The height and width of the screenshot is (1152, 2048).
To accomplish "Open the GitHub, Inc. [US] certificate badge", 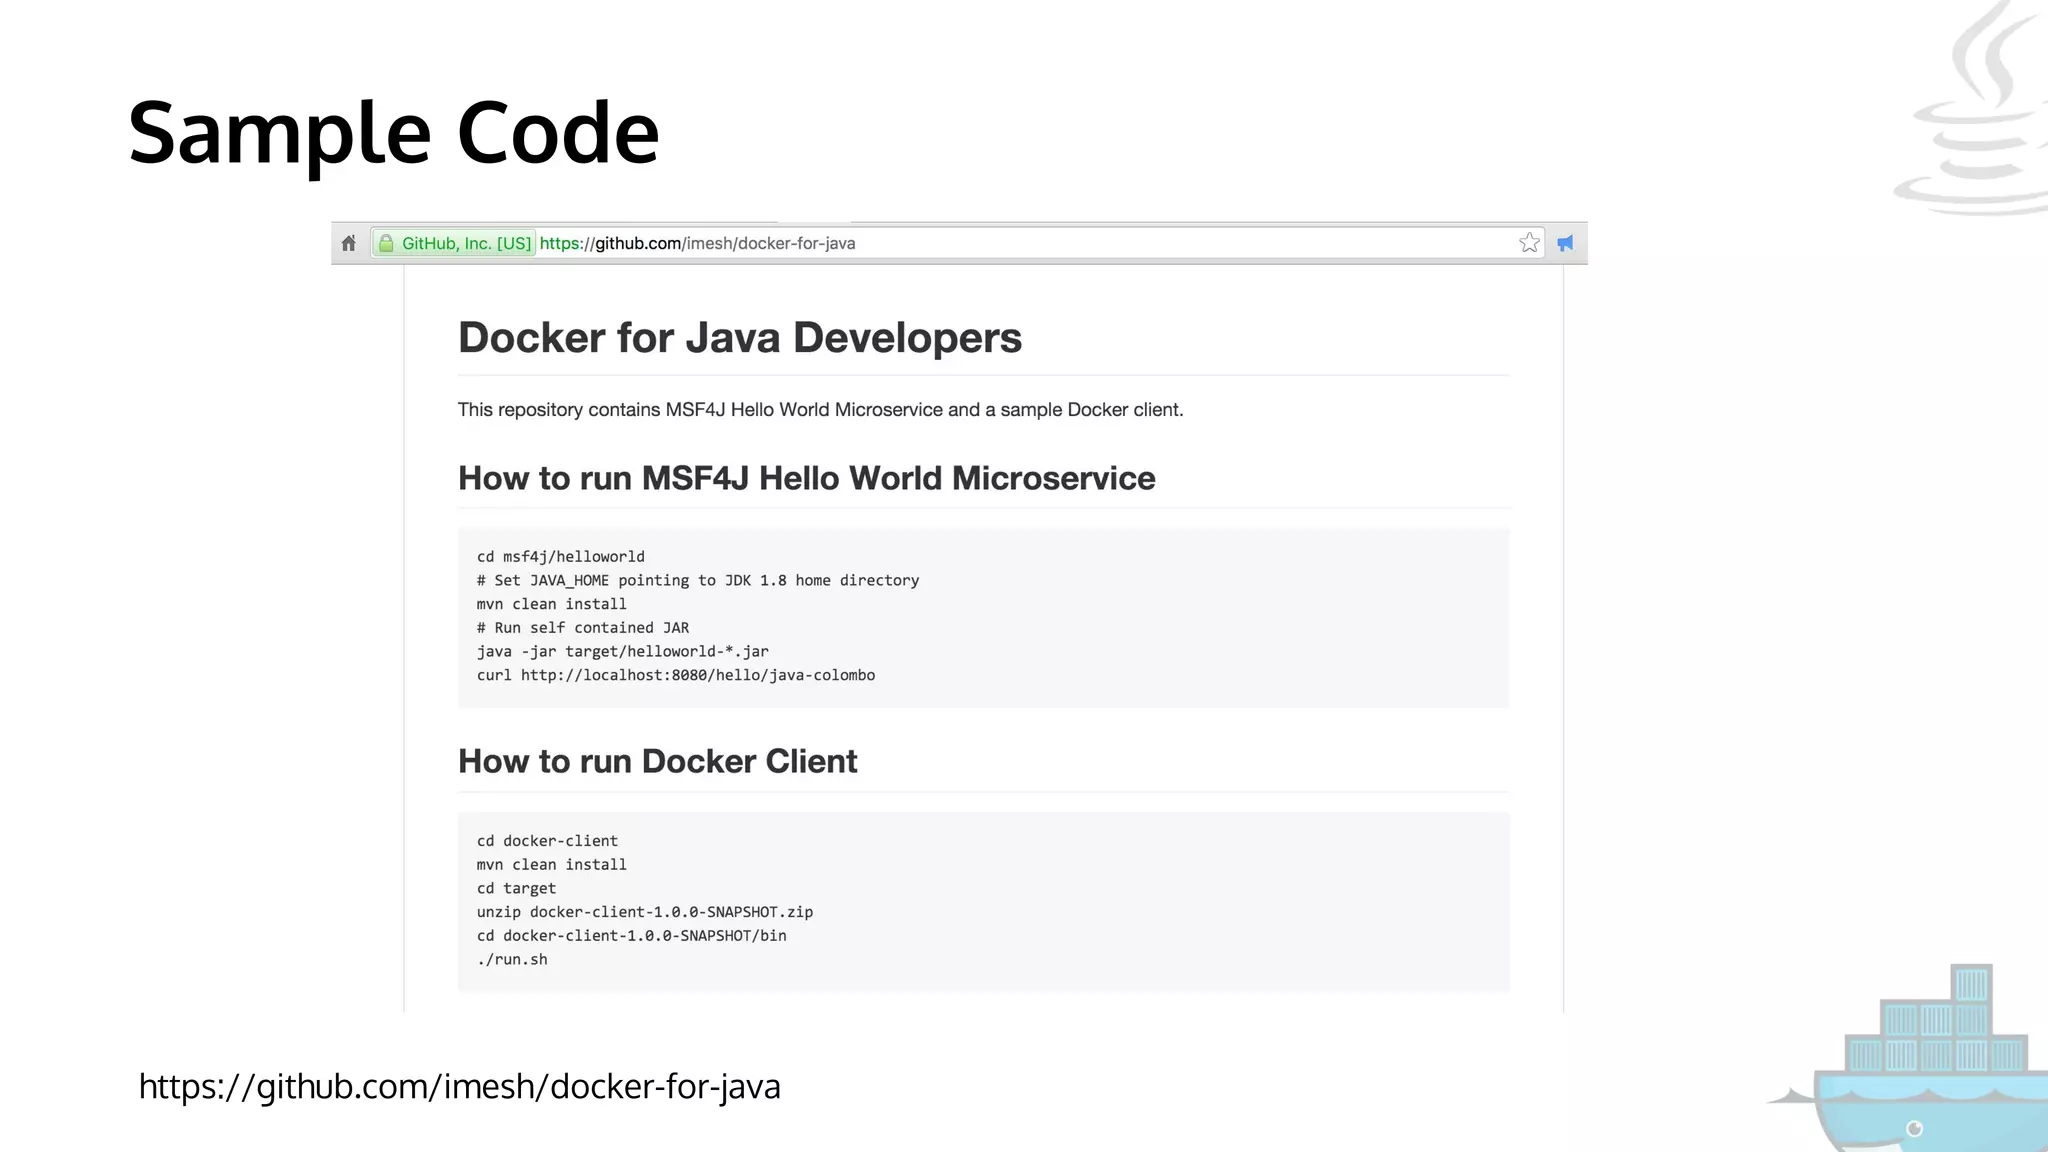I will 465,243.
